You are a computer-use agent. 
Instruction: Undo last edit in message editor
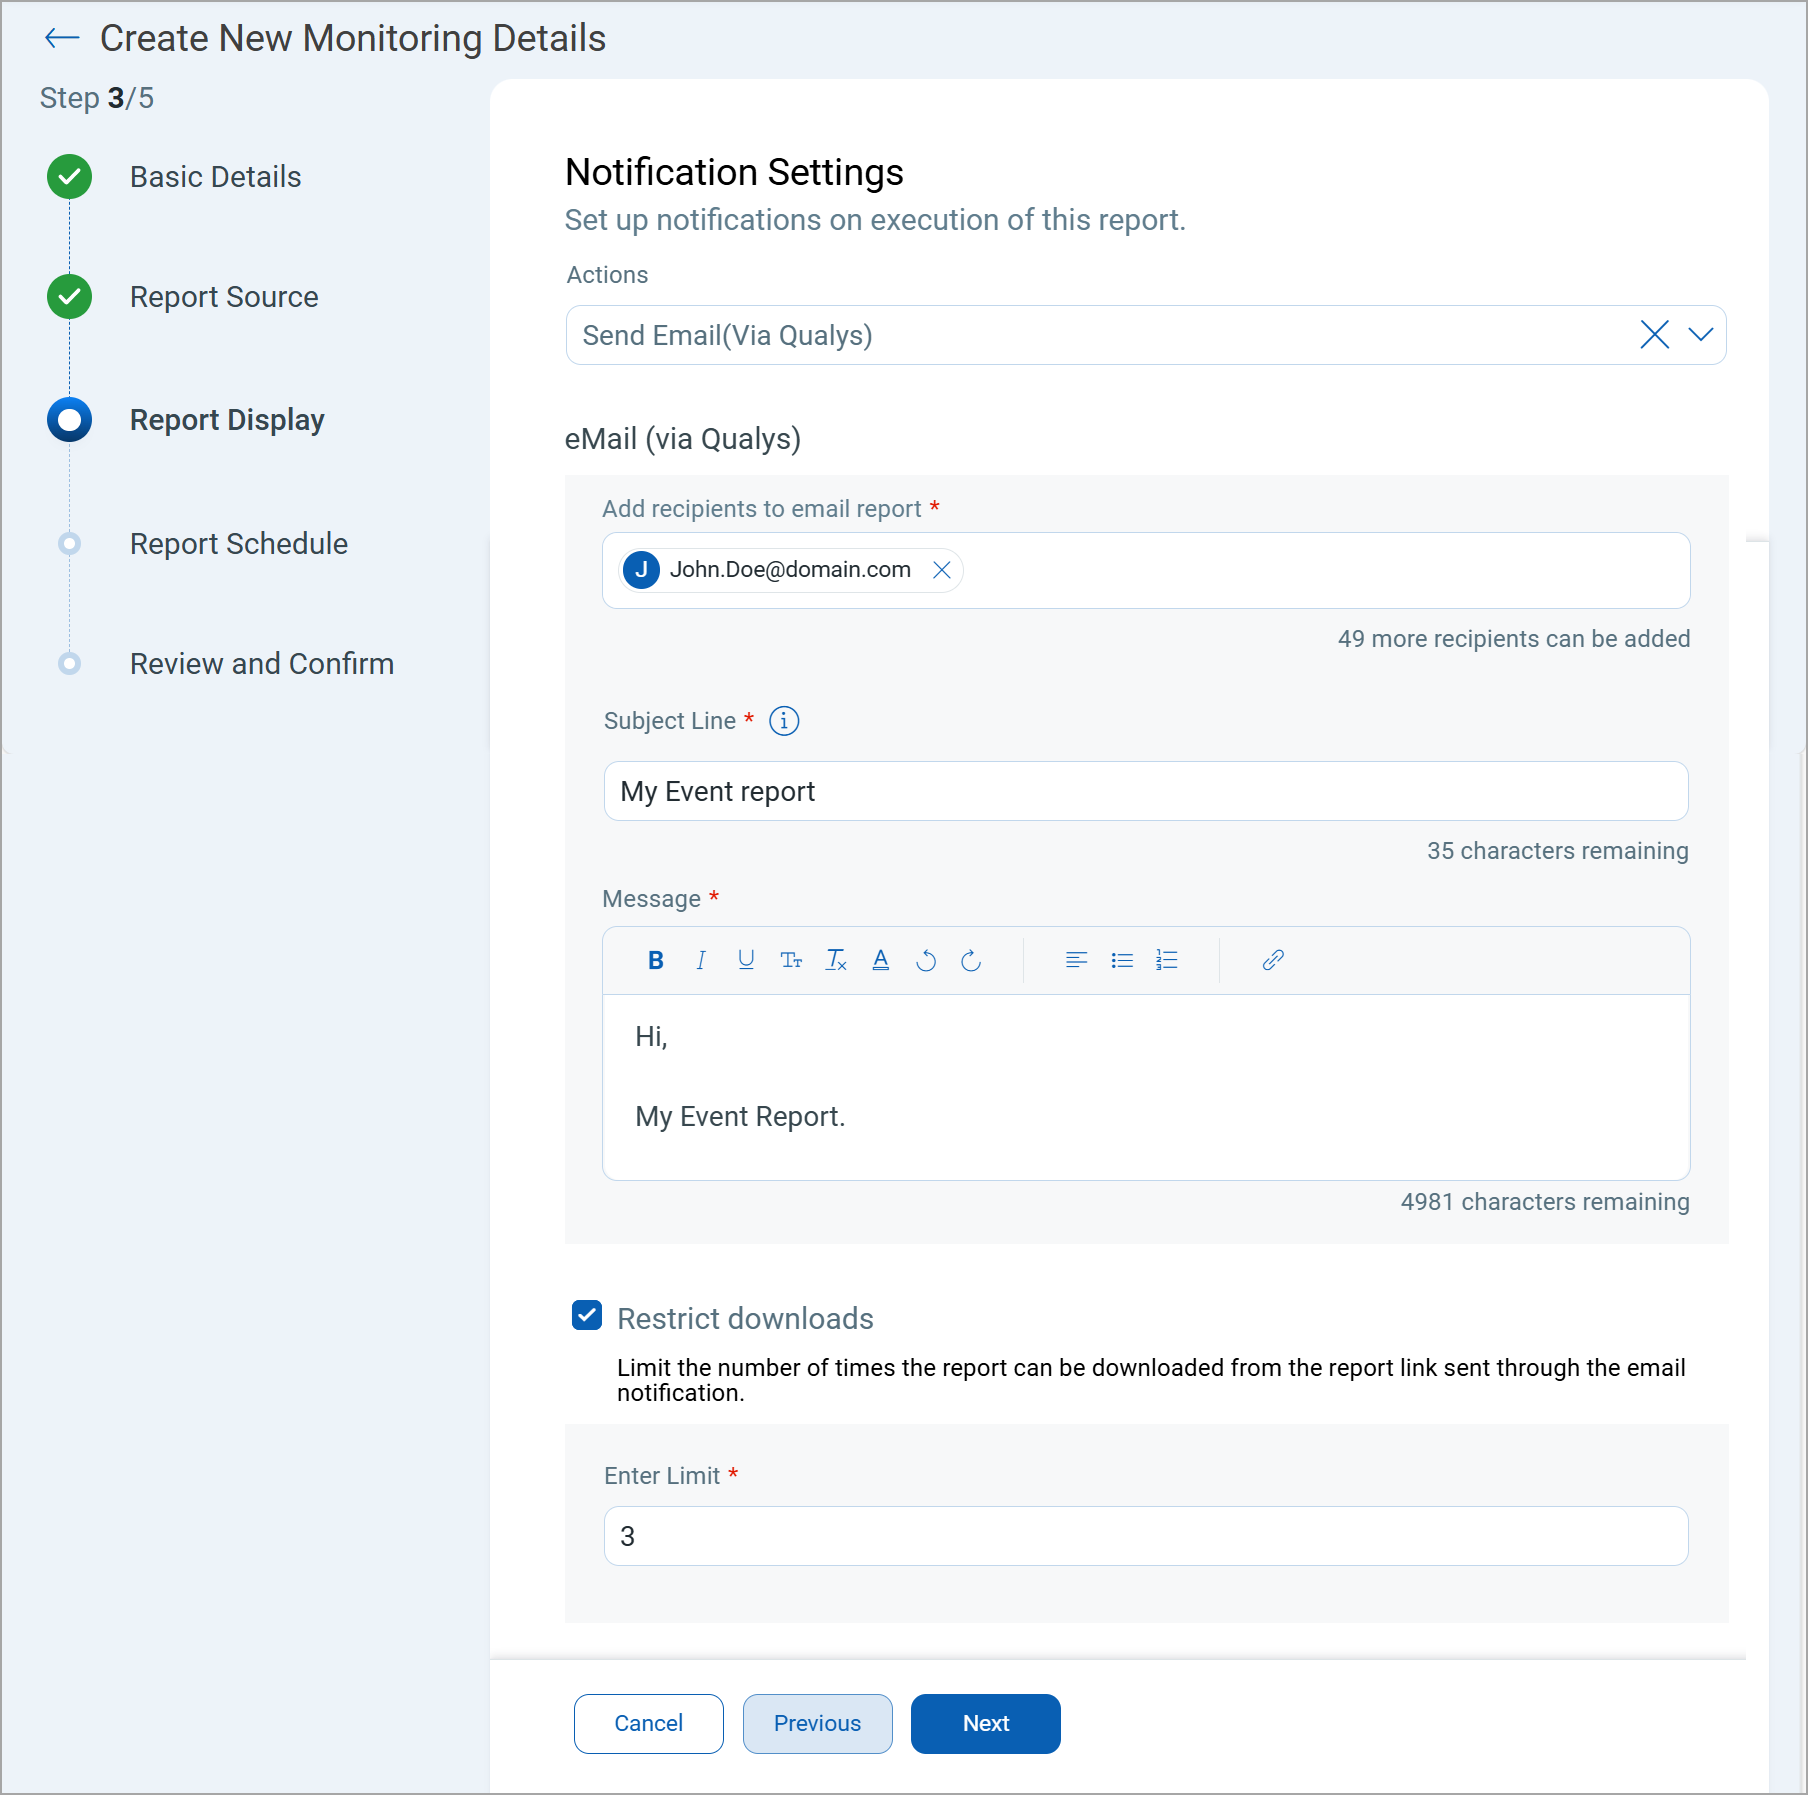926,960
